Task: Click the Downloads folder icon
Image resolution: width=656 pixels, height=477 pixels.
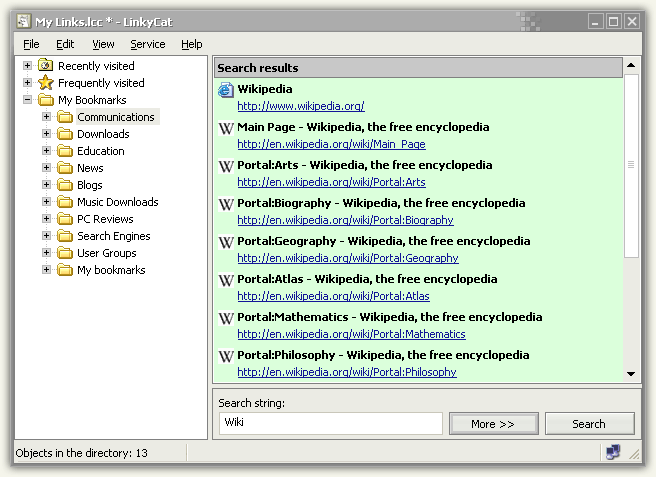Action: [x=65, y=134]
